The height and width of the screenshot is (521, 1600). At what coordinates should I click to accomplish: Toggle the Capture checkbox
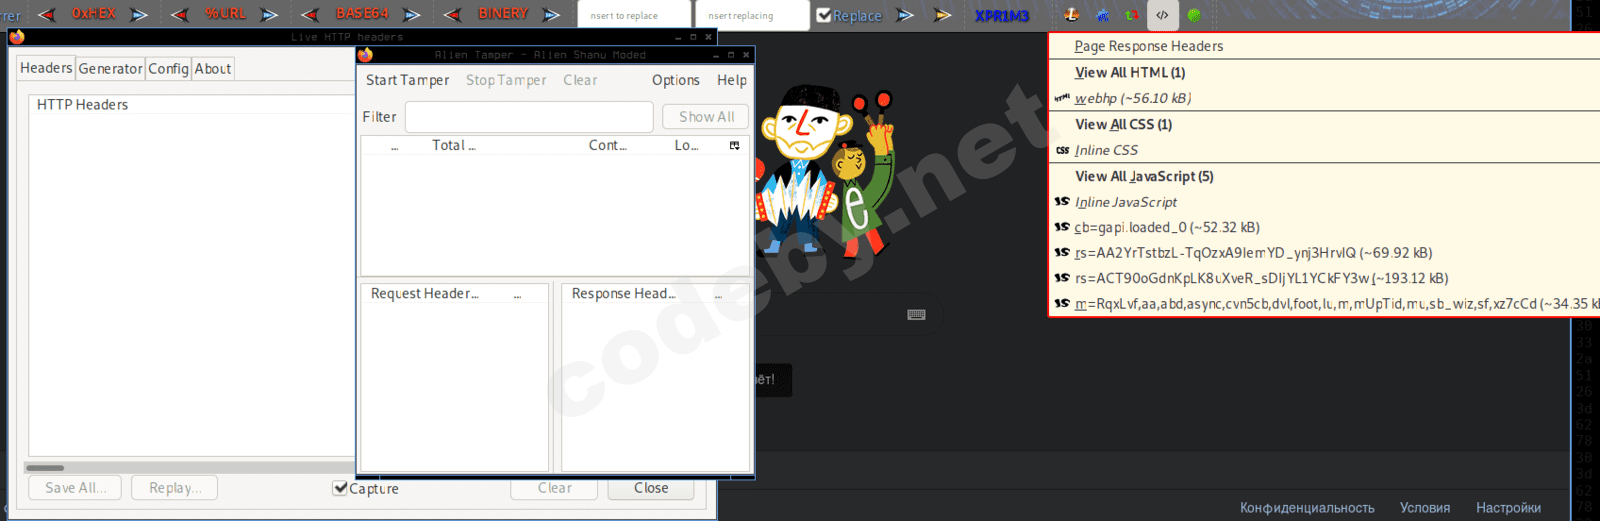(x=340, y=488)
